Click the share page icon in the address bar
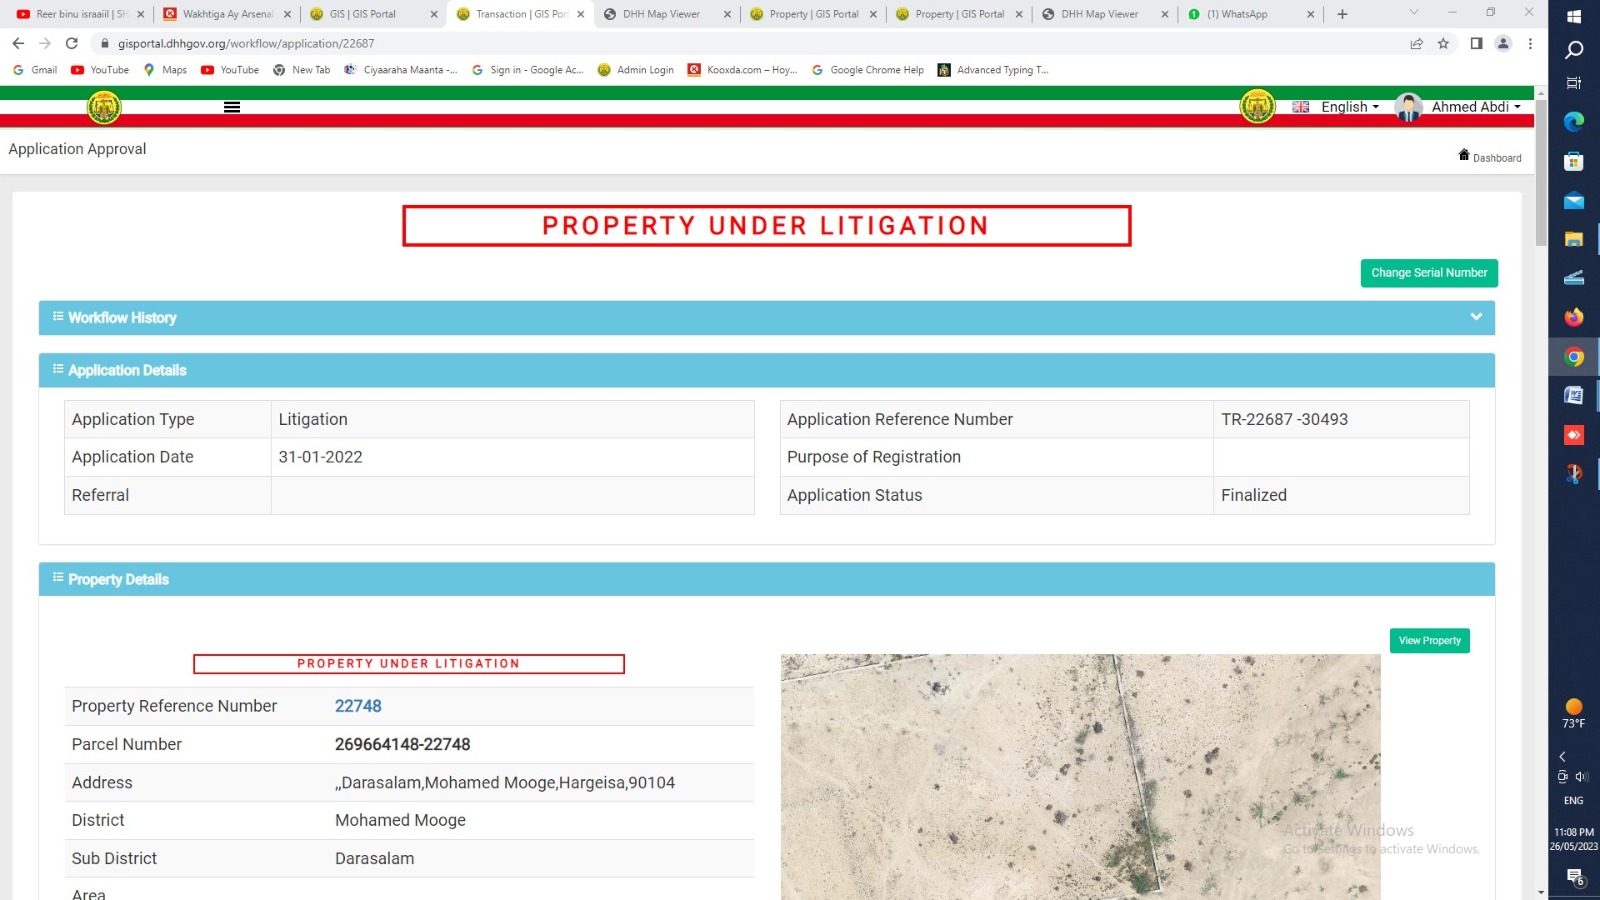Image resolution: width=1600 pixels, height=900 pixels. [x=1416, y=43]
